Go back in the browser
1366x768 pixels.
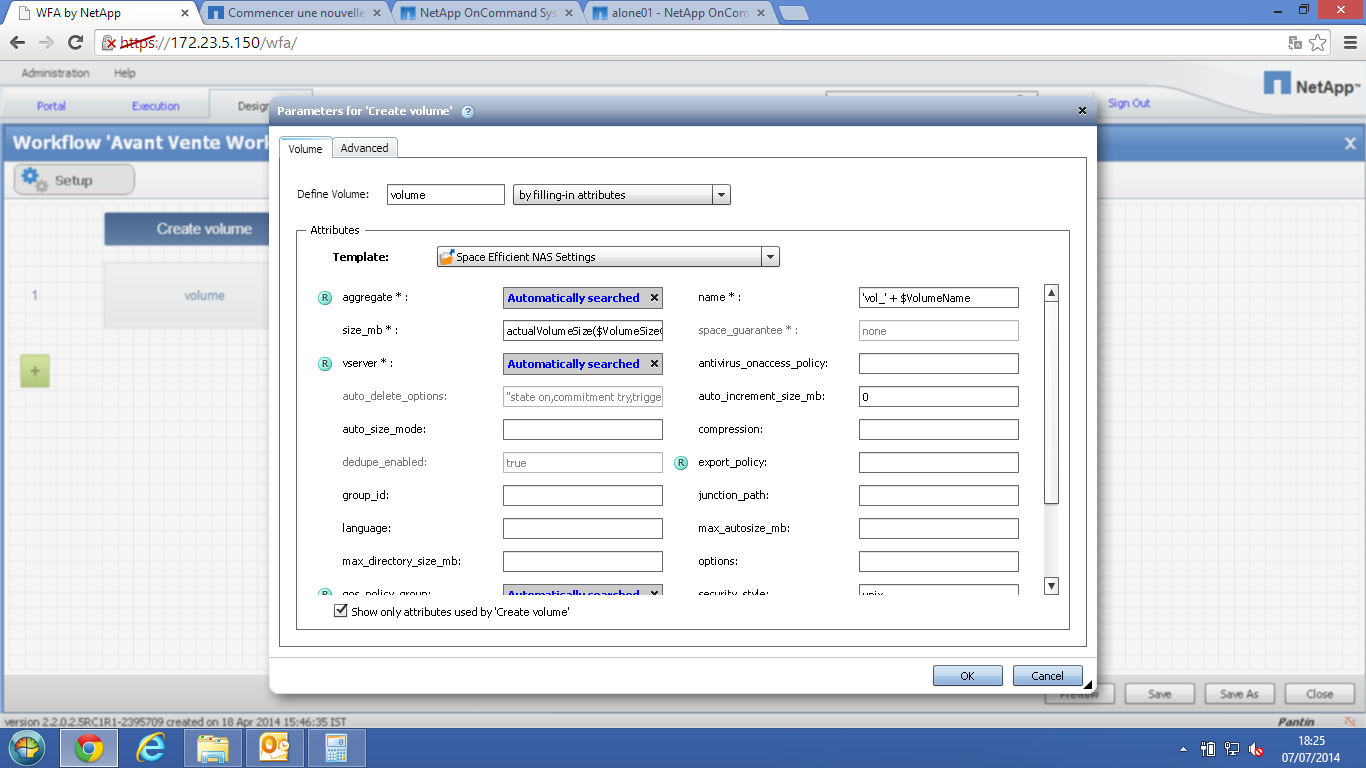click(x=17, y=43)
